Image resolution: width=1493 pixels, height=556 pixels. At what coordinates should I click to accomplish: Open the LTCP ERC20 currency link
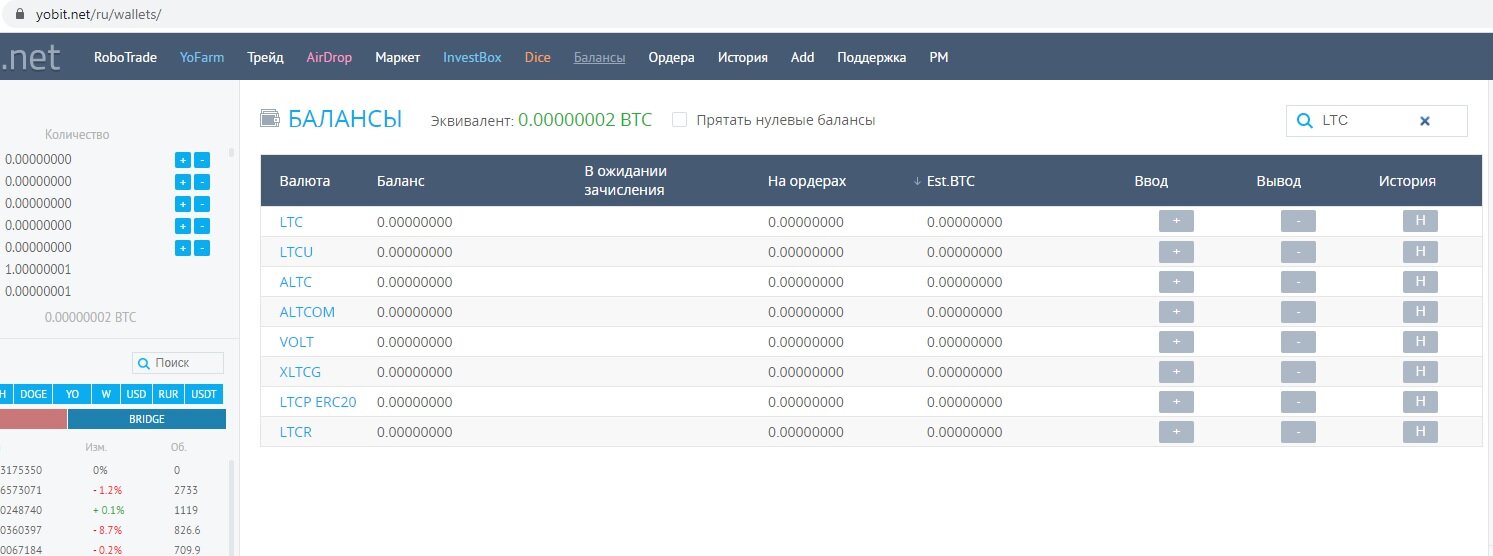coord(318,402)
